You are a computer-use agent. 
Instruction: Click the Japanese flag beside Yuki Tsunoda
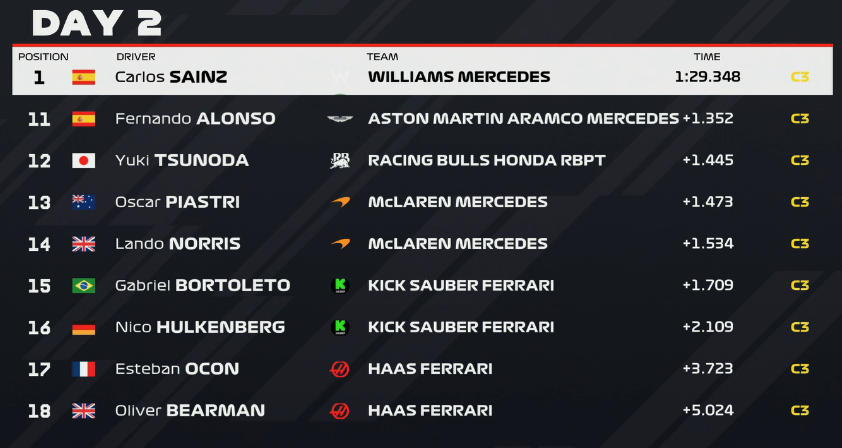point(83,161)
